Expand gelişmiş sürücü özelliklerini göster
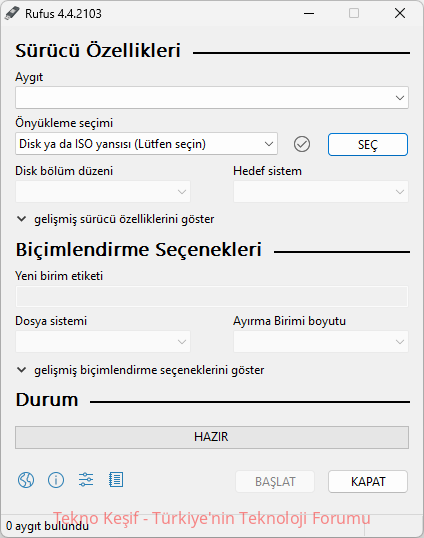 116,219
